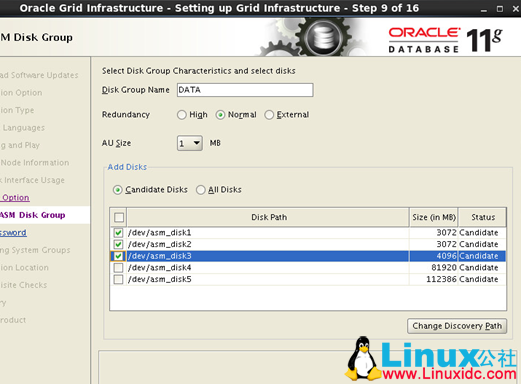Minimize the installer window
This screenshot has height=384, width=521.
484,9
